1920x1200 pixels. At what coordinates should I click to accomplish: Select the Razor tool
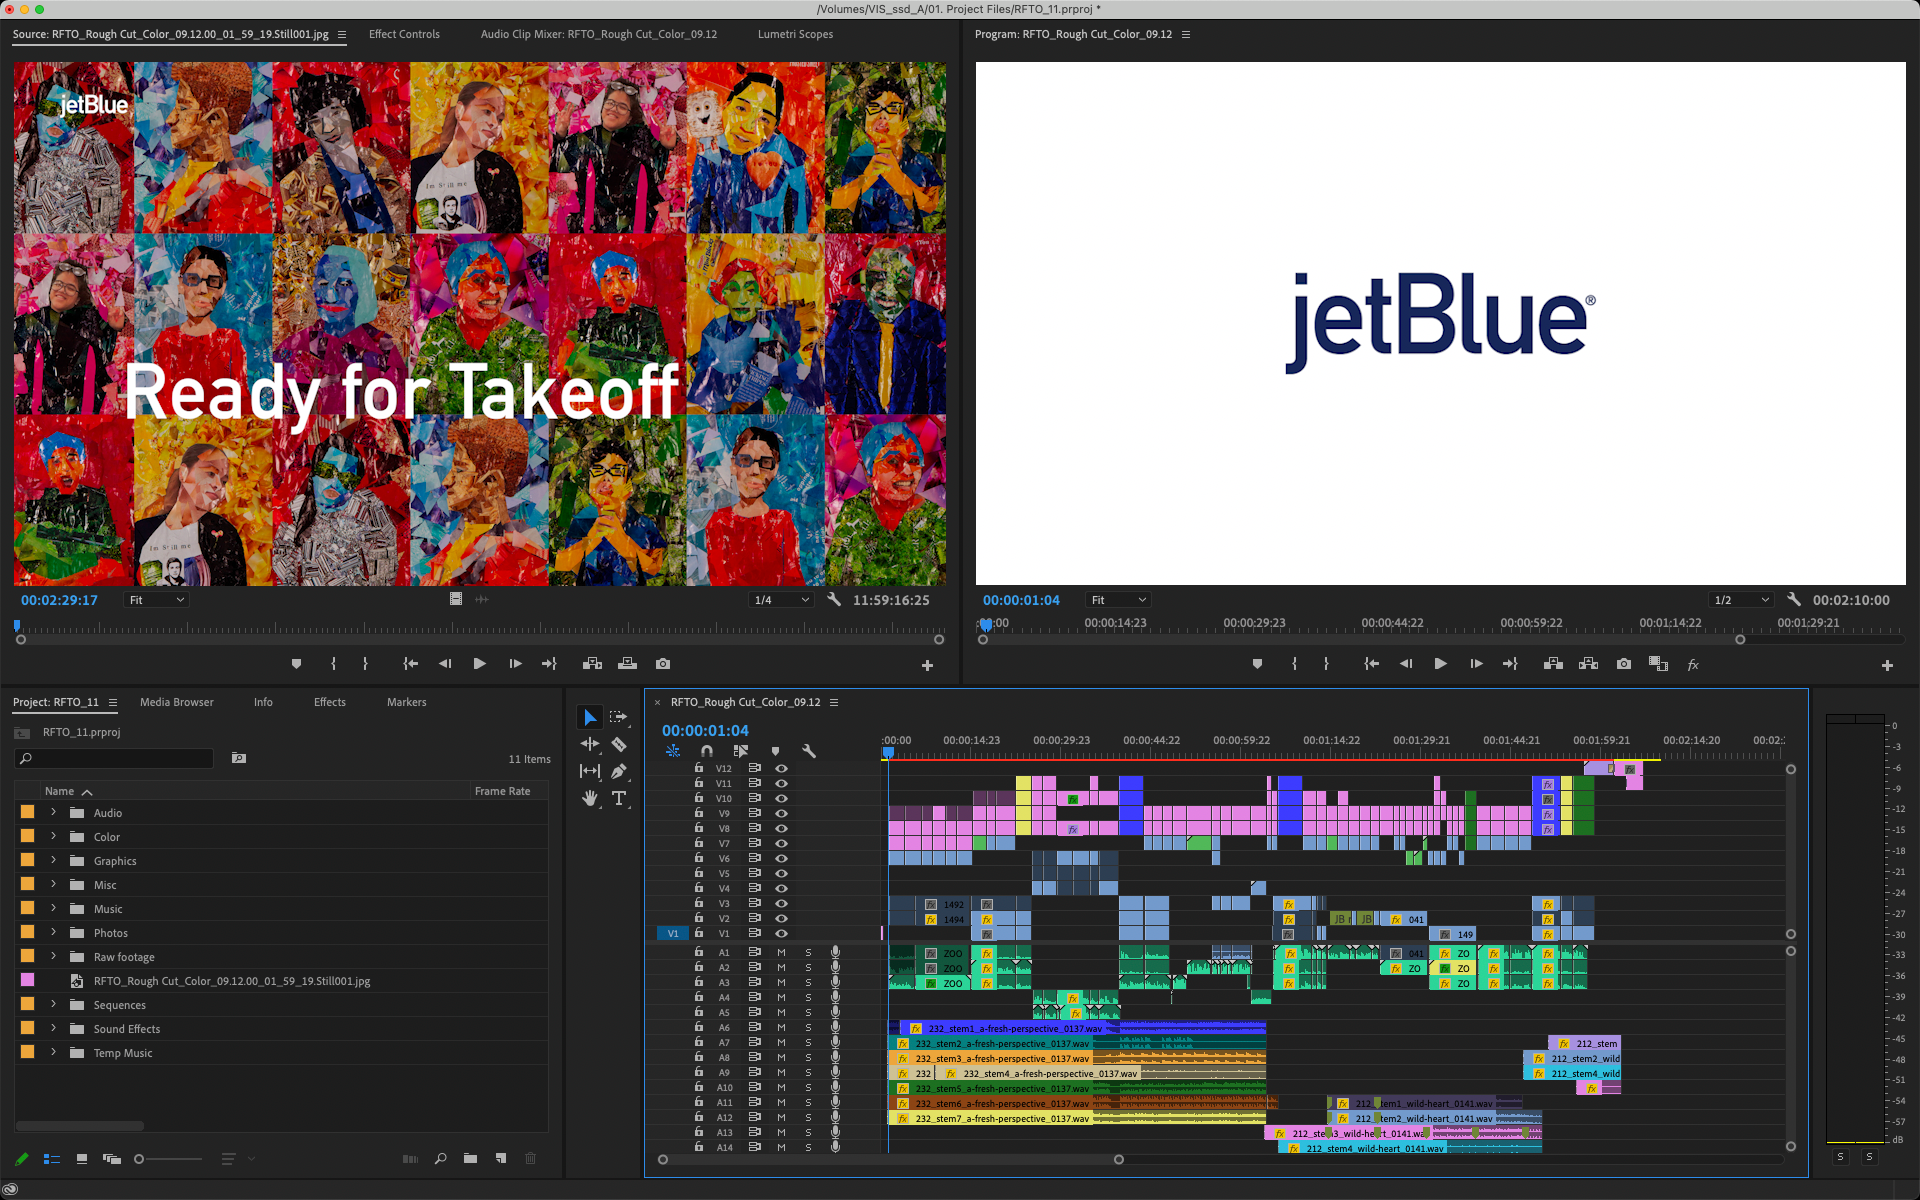pyautogui.click(x=619, y=744)
